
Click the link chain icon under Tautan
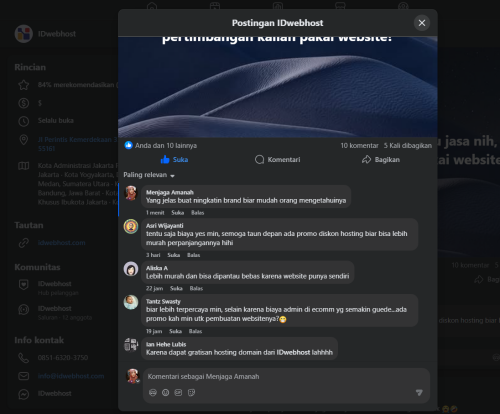tap(24, 243)
